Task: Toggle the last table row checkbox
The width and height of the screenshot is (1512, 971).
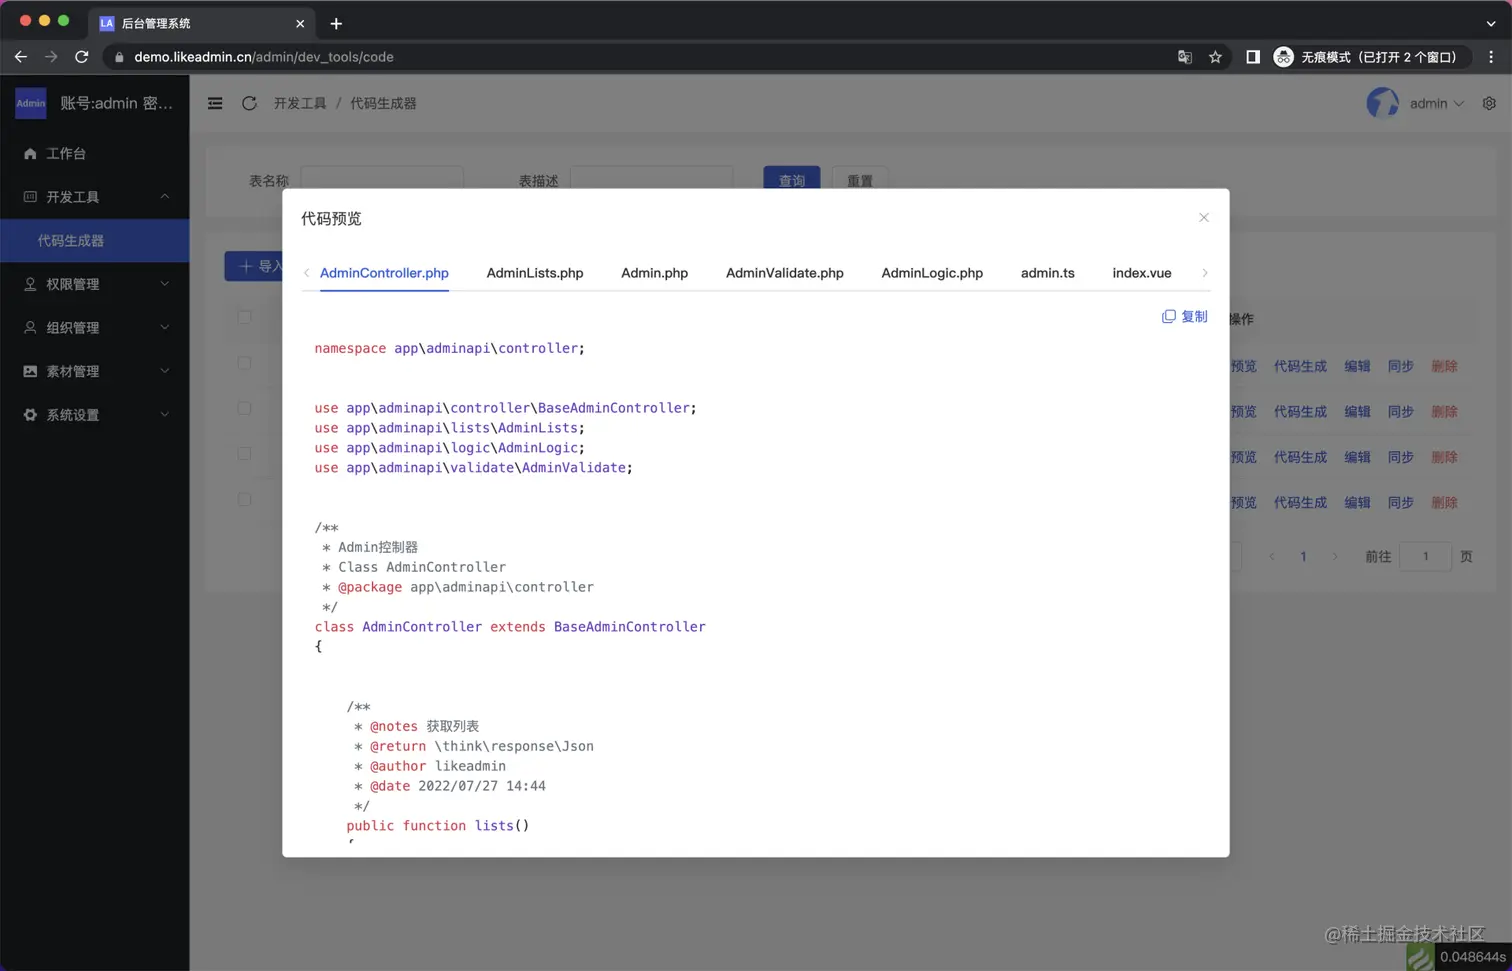Action: [244, 499]
